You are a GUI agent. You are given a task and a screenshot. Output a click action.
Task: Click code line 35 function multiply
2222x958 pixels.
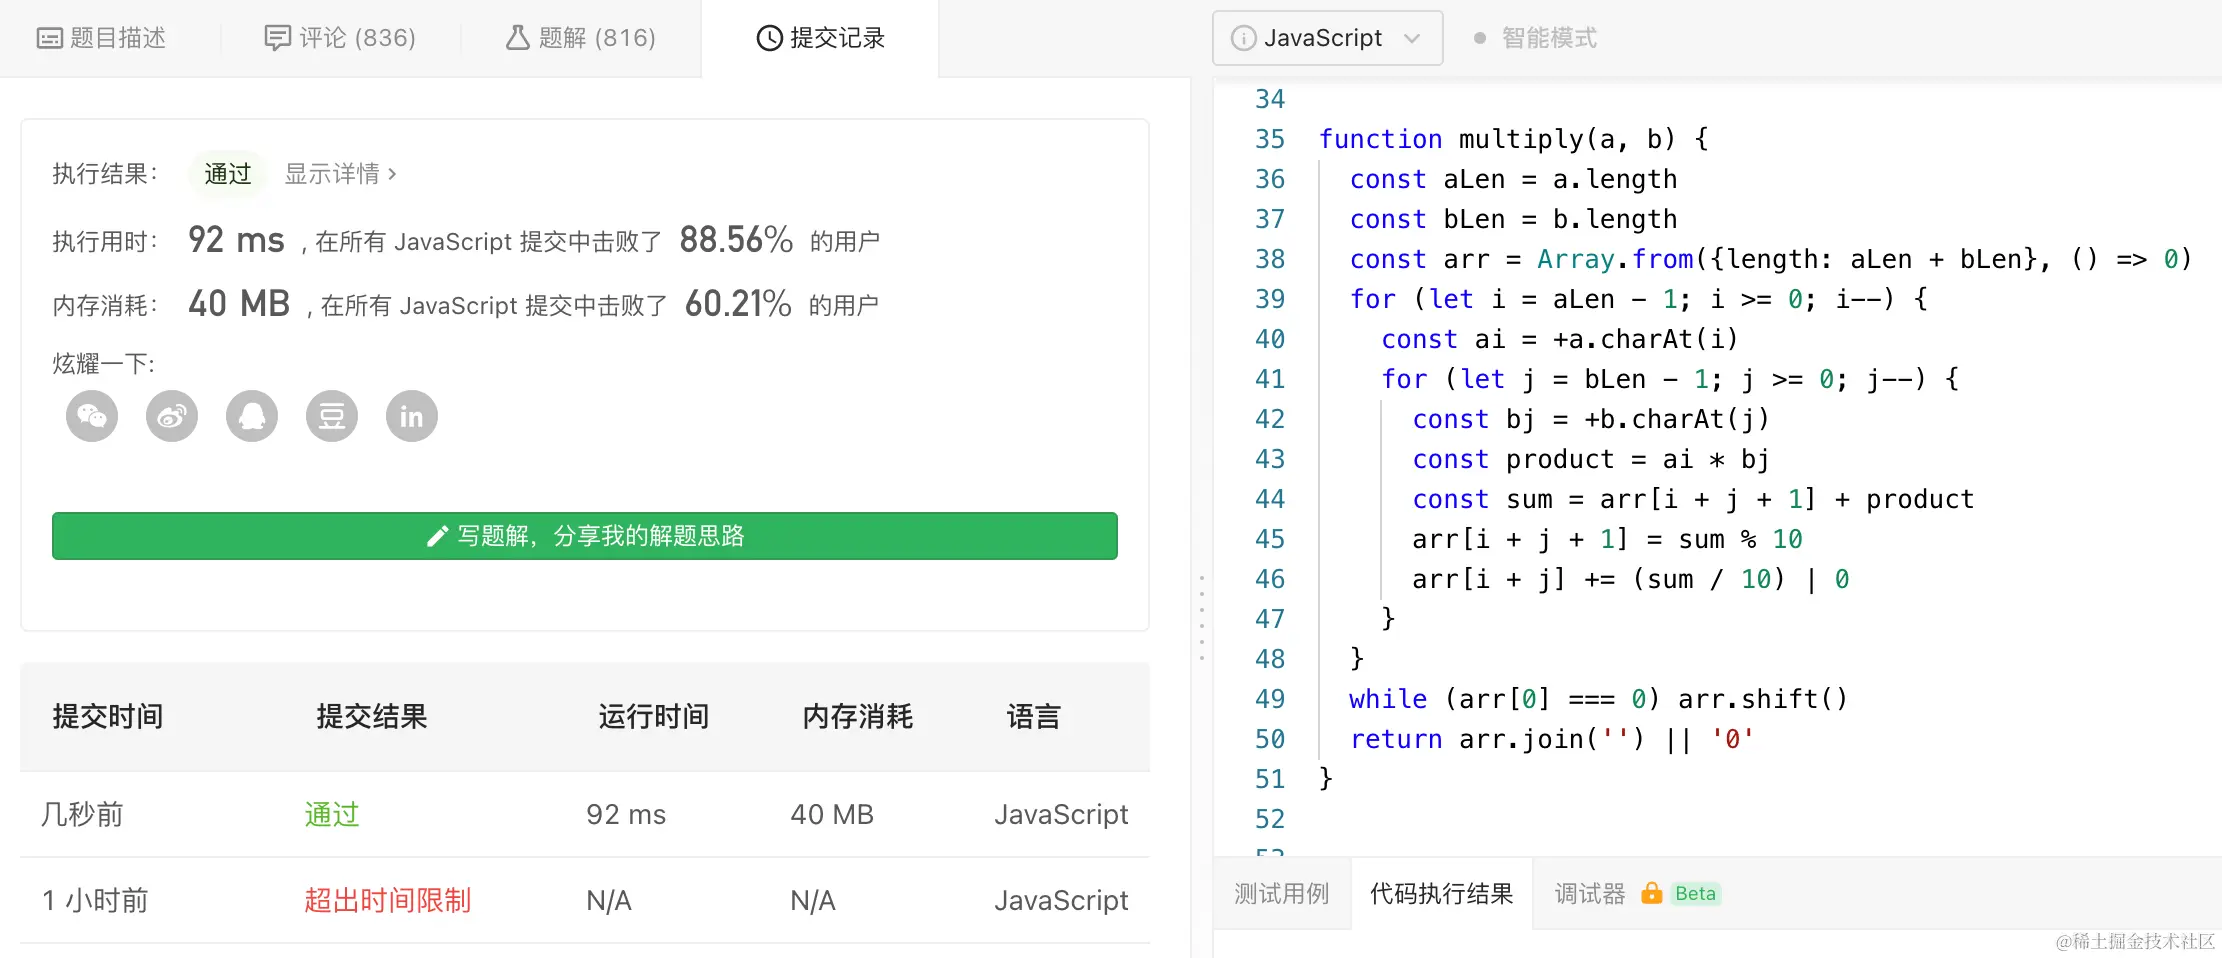point(1513,139)
